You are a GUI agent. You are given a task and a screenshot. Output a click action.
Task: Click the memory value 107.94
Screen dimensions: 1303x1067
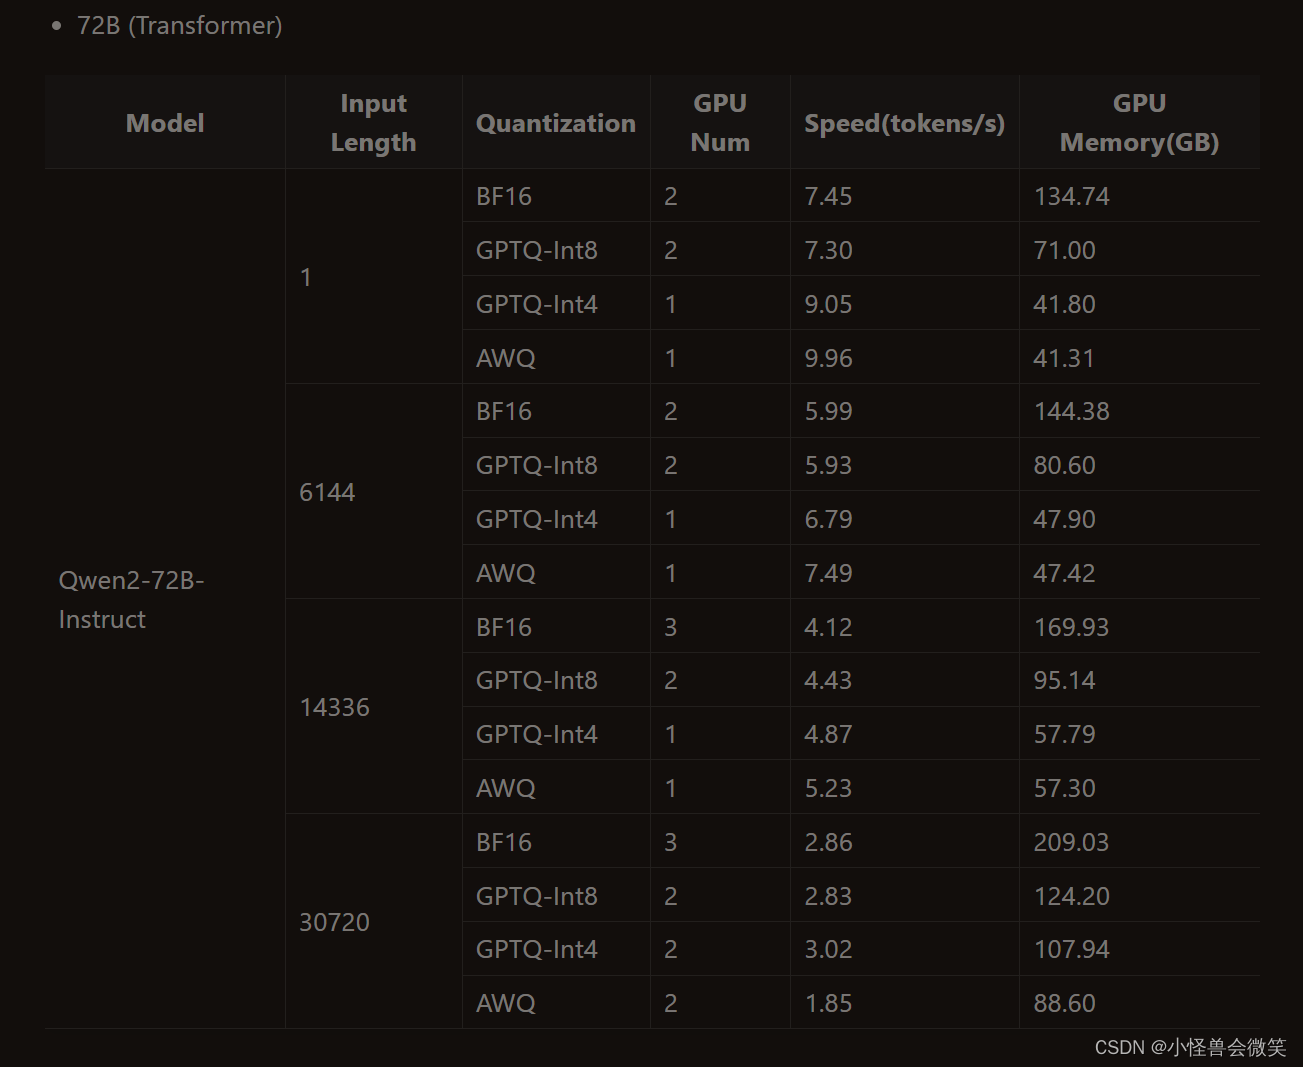(1071, 949)
